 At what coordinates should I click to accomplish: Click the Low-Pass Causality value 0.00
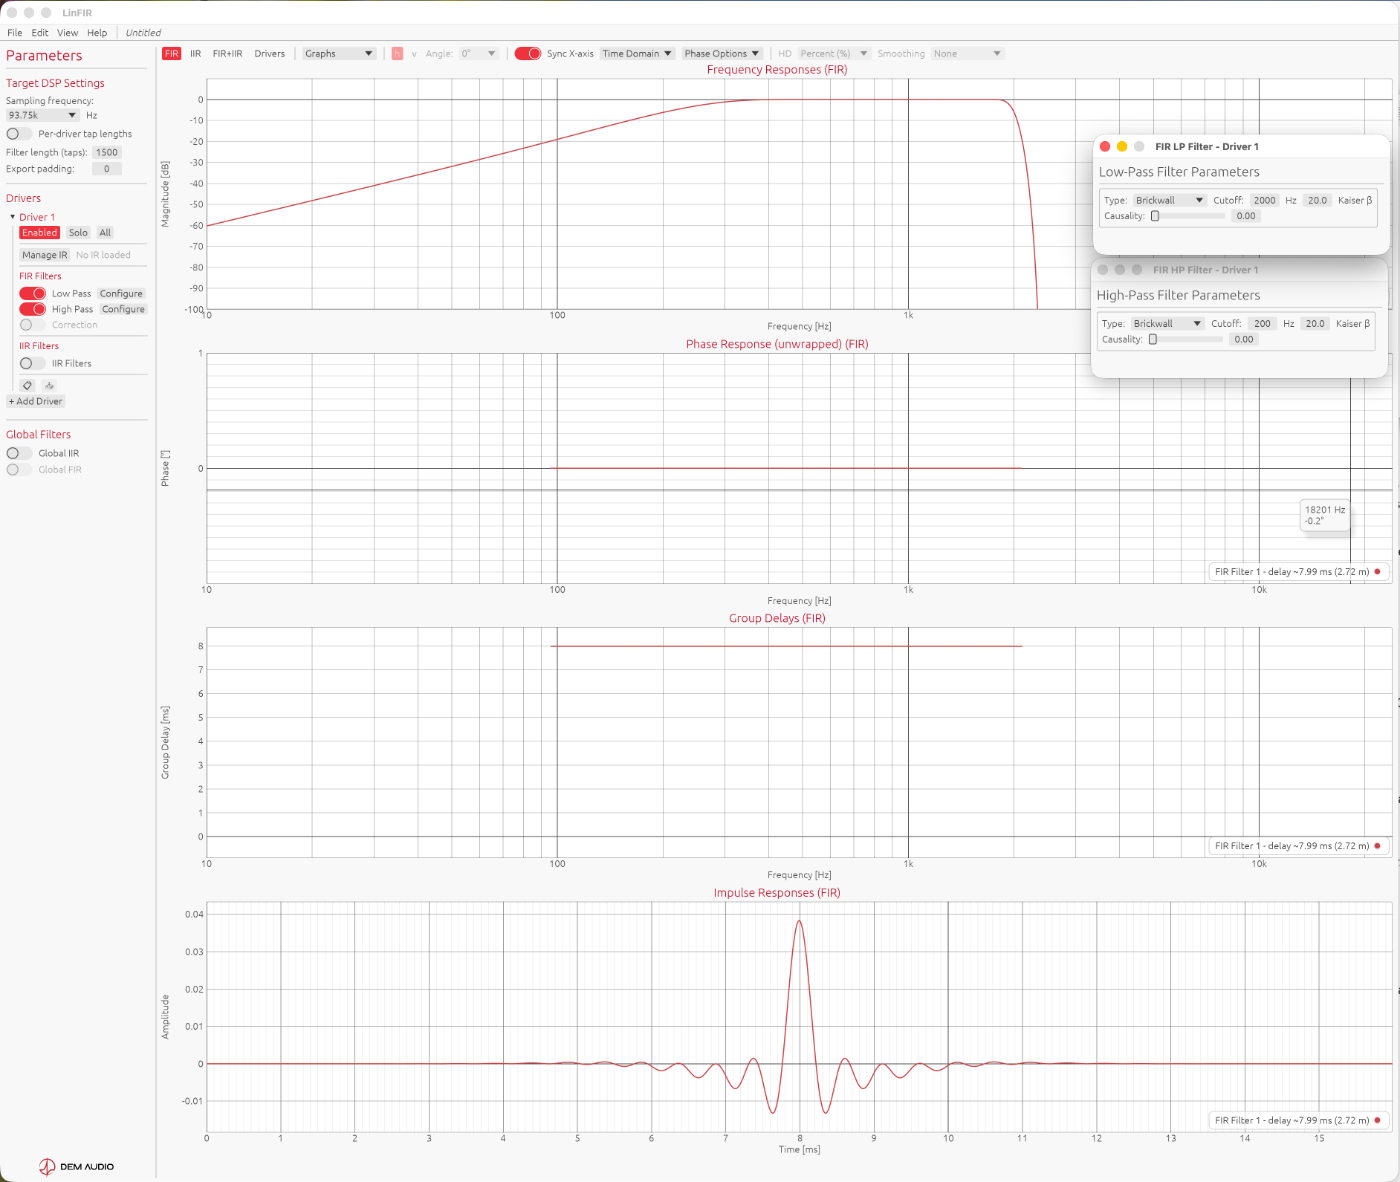pyautogui.click(x=1246, y=216)
